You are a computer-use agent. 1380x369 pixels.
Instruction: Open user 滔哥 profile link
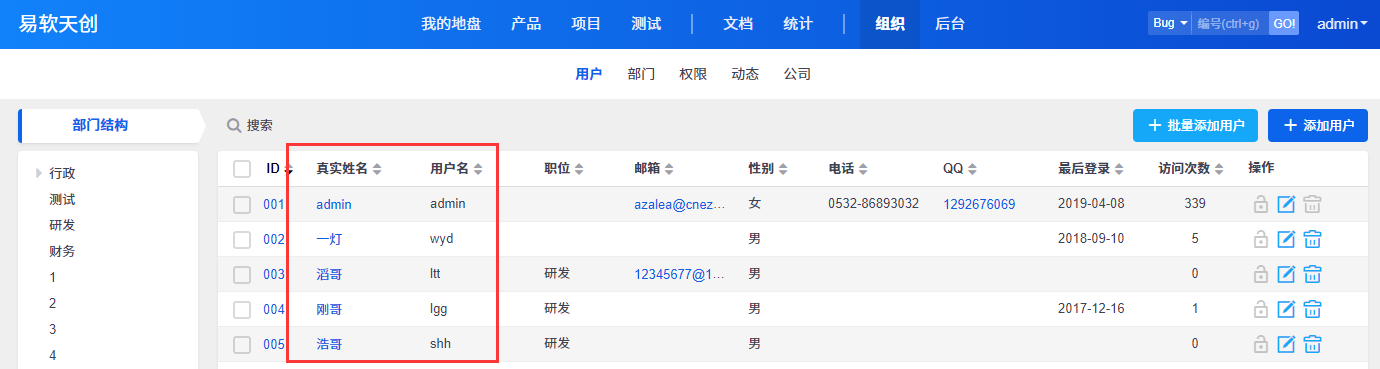pos(329,274)
